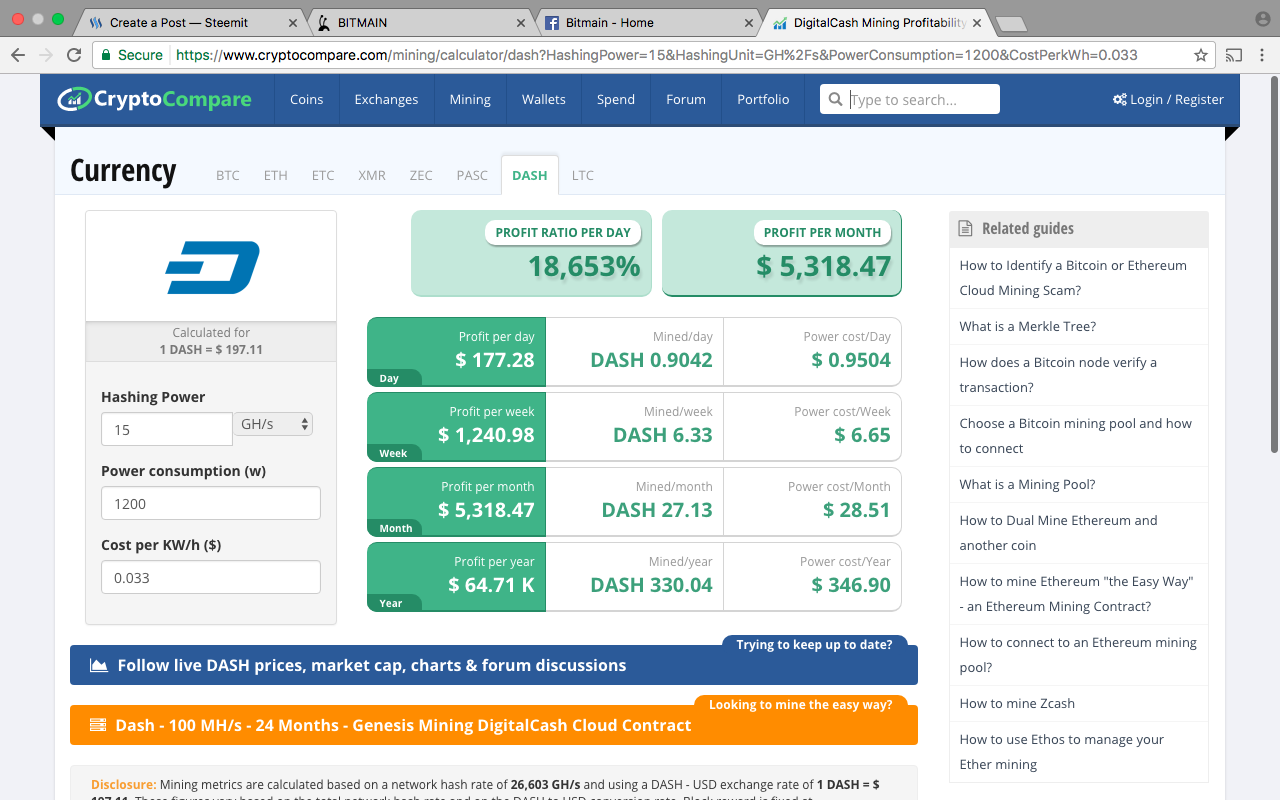Screen dimensions: 1280x800
Task: Bookmark this page with the star icon
Action: pos(1200,55)
